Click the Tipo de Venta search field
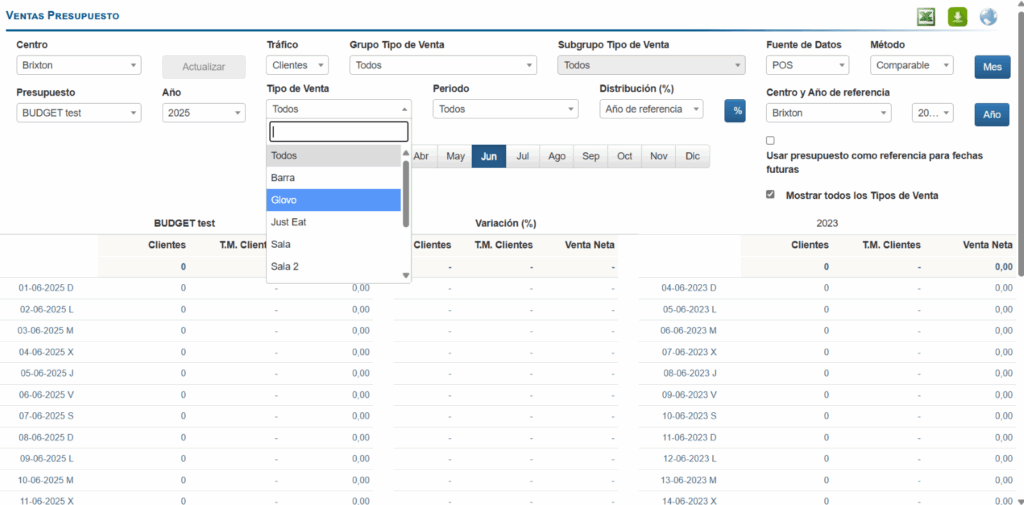The height and width of the screenshot is (505, 1024). 339,132
